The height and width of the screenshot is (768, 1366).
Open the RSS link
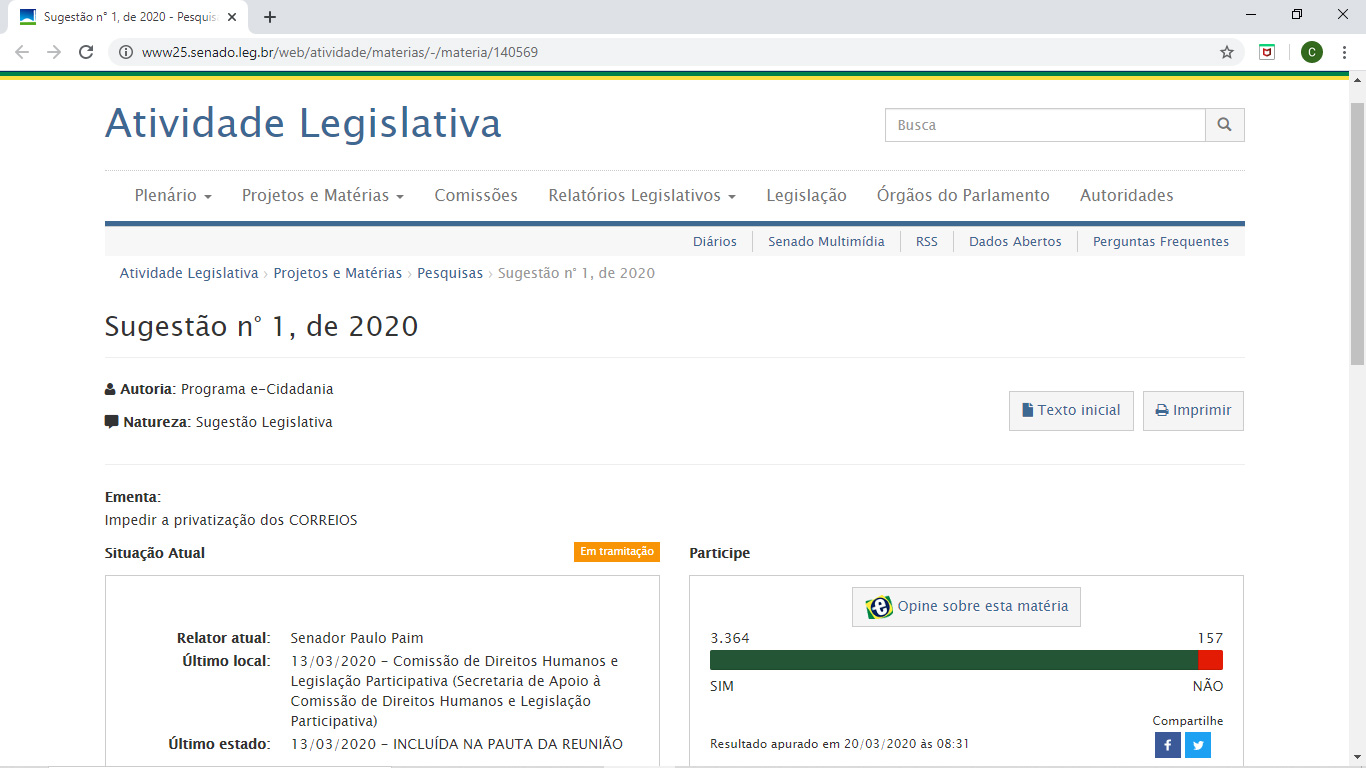click(927, 242)
